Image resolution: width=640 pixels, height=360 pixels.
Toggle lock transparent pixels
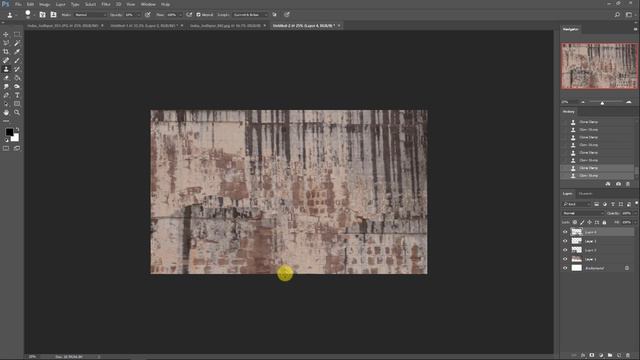[x=575, y=222]
